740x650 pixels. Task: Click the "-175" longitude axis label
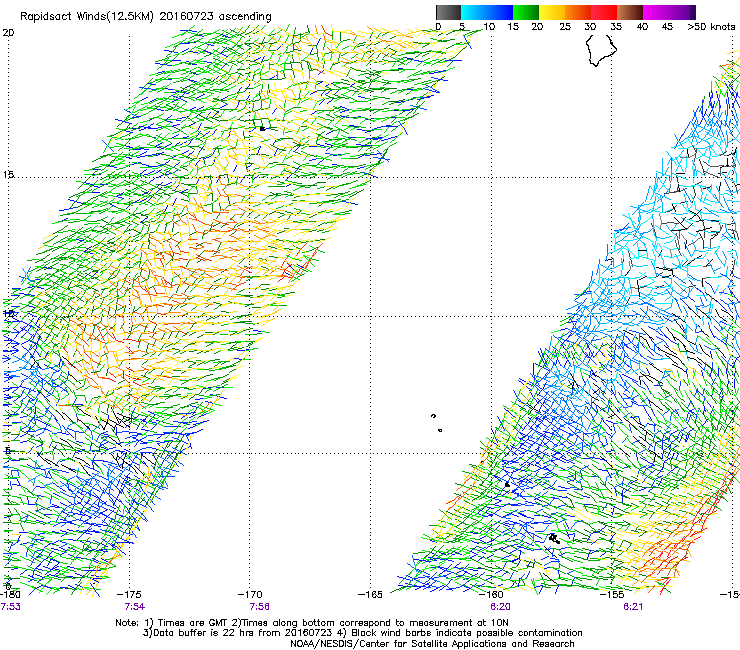pyautogui.click(x=129, y=594)
